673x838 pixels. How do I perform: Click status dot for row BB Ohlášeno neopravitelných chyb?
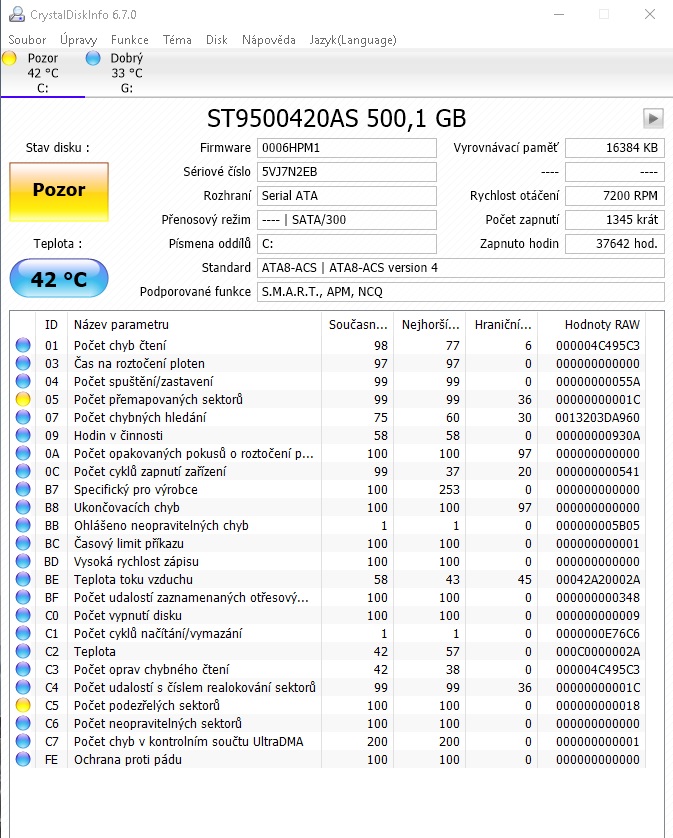tap(23, 525)
